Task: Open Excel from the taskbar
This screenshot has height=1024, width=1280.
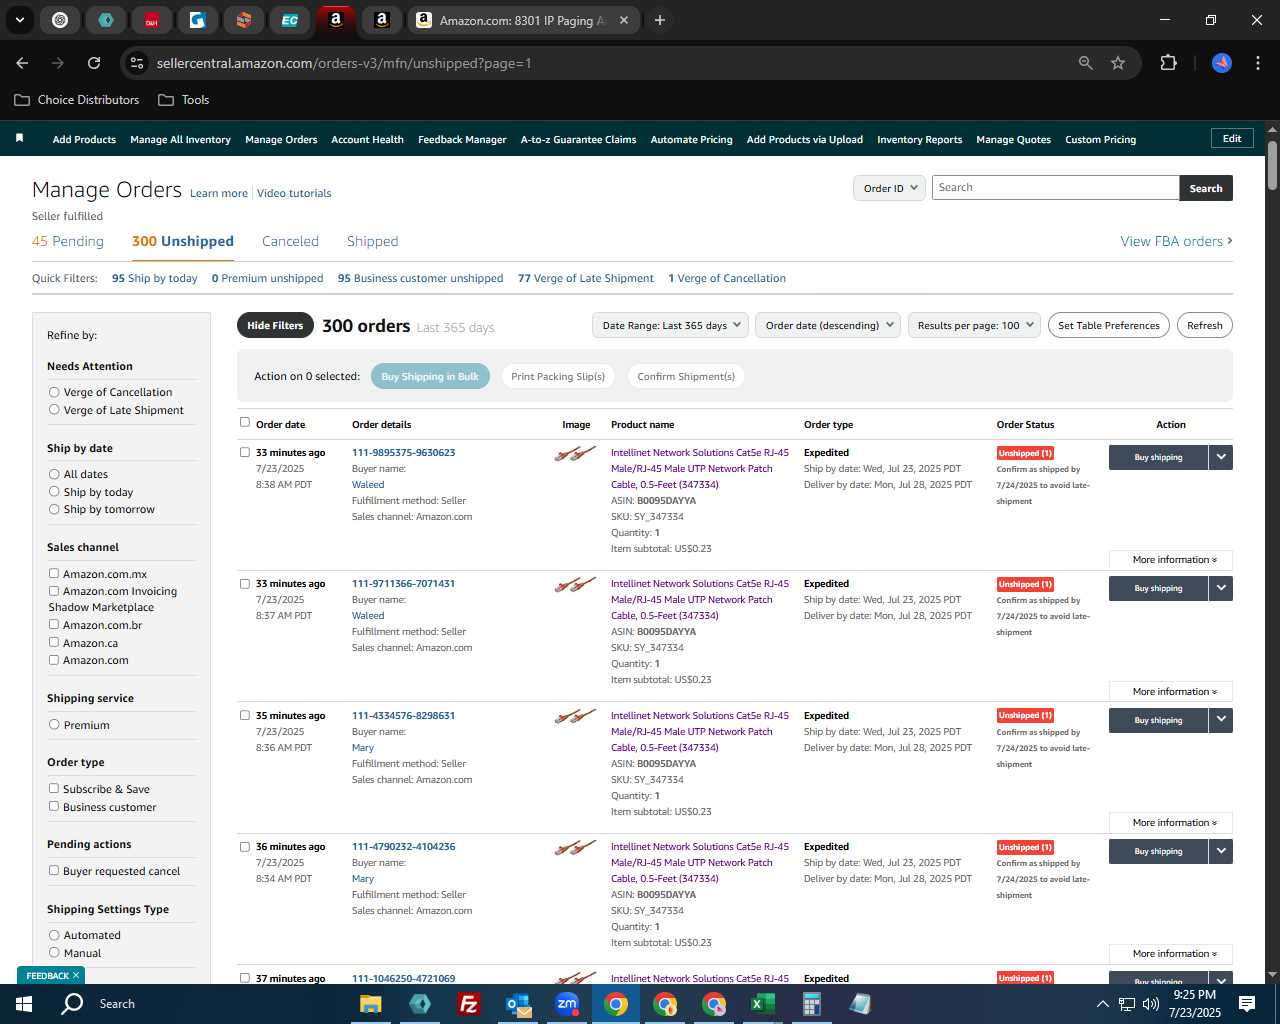Action: 762,1004
